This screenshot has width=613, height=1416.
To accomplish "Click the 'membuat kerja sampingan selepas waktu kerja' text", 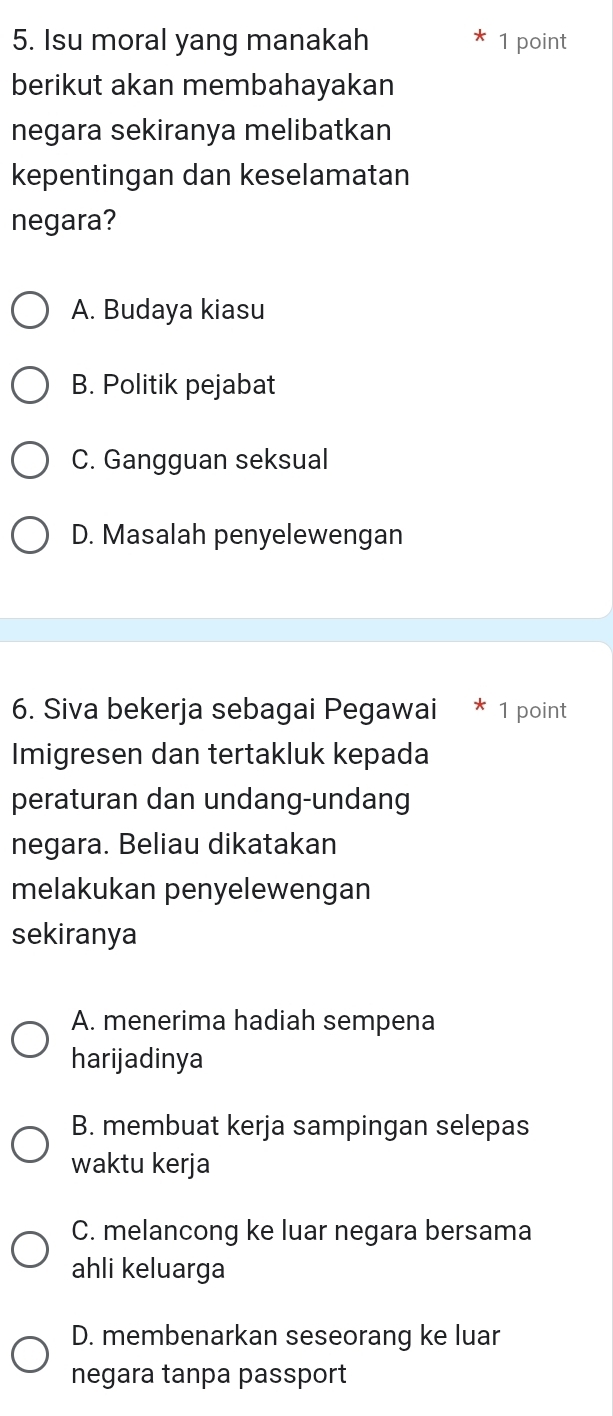I will [300, 1126].
